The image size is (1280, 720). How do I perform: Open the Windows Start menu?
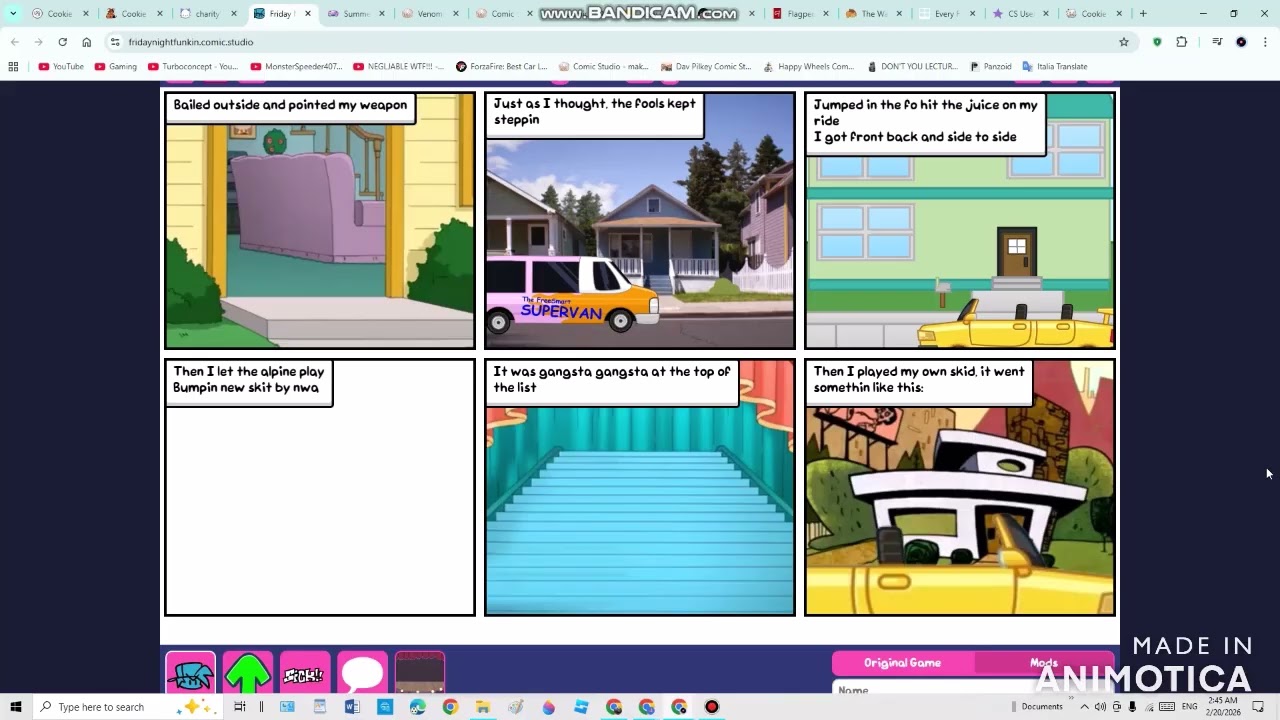click(x=15, y=707)
